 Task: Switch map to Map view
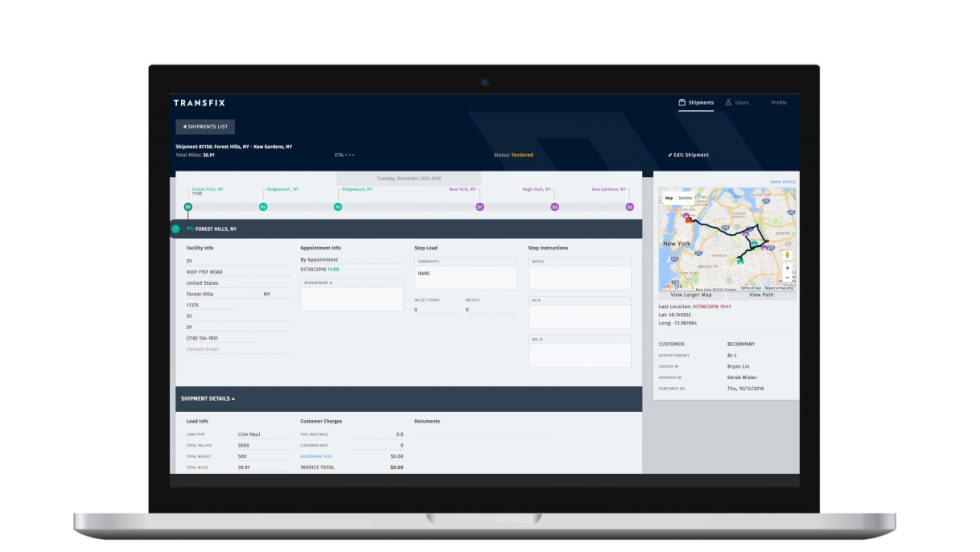(669, 198)
